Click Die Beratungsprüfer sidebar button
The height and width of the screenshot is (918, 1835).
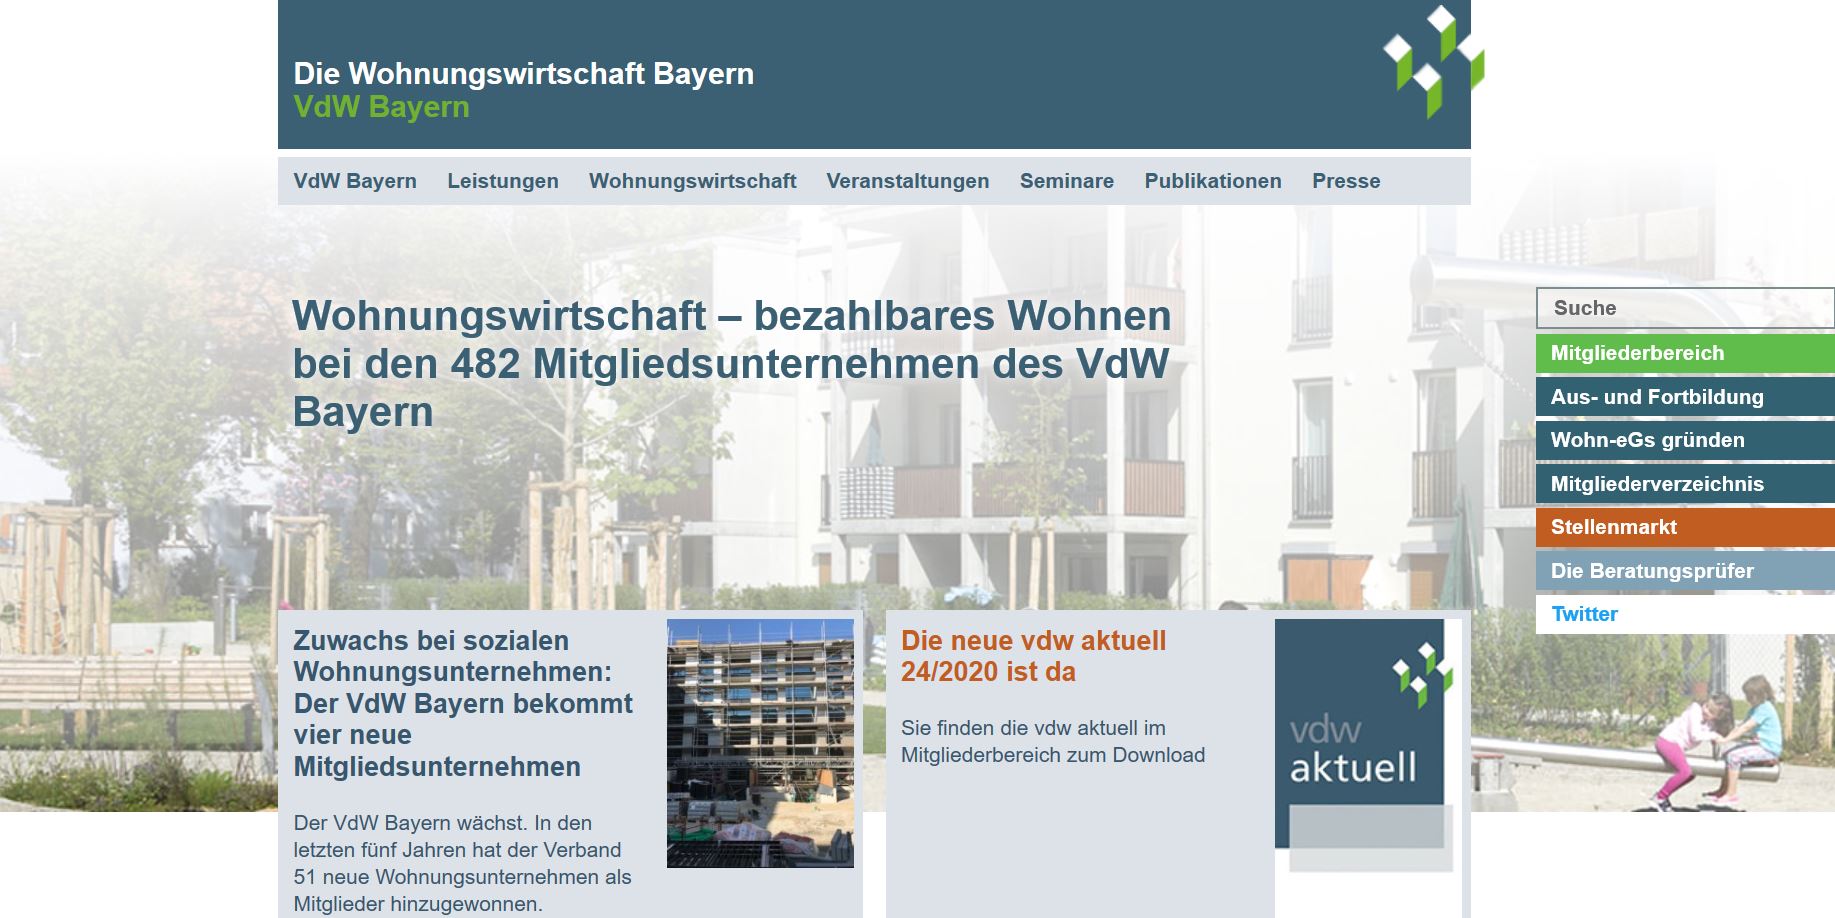[1685, 571]
